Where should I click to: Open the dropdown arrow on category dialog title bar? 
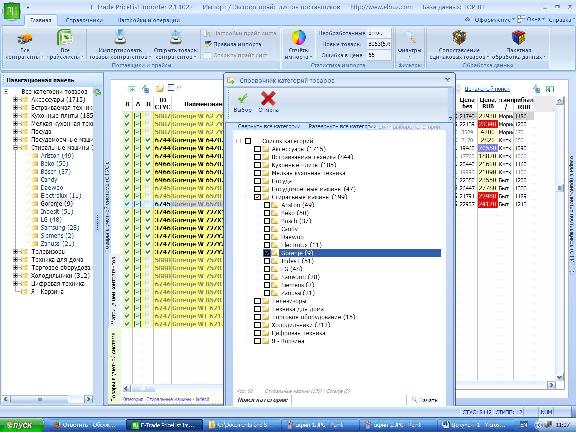point(447,79)
